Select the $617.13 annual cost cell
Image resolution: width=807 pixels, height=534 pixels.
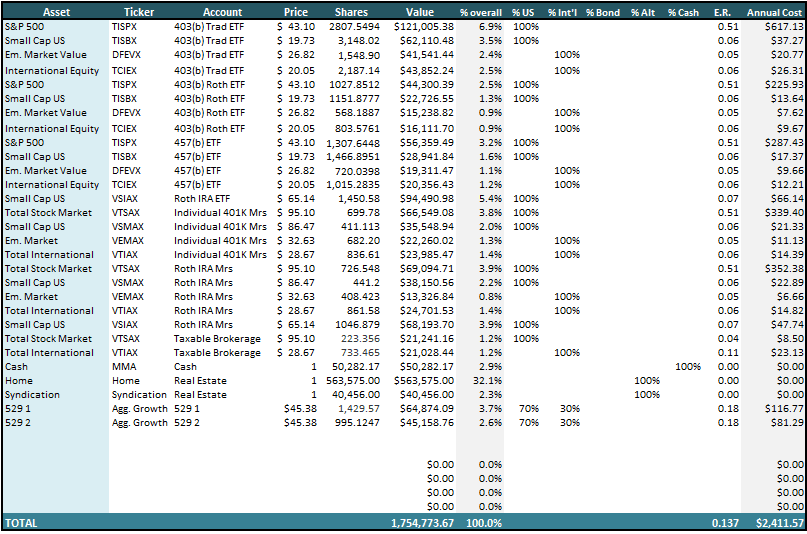(x=784, y=26)
